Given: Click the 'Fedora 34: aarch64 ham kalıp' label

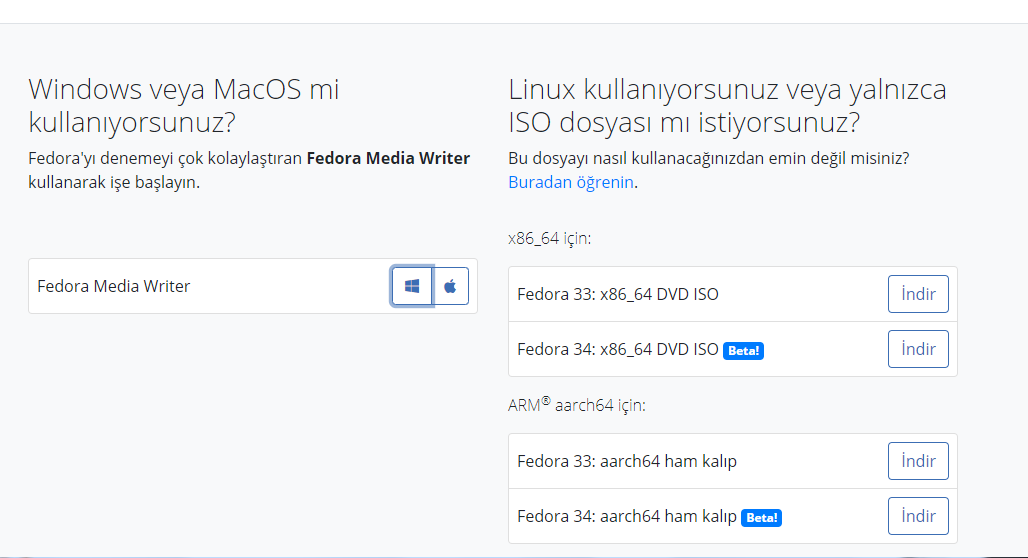Looking at the screenshot, I should pos(626,516).
